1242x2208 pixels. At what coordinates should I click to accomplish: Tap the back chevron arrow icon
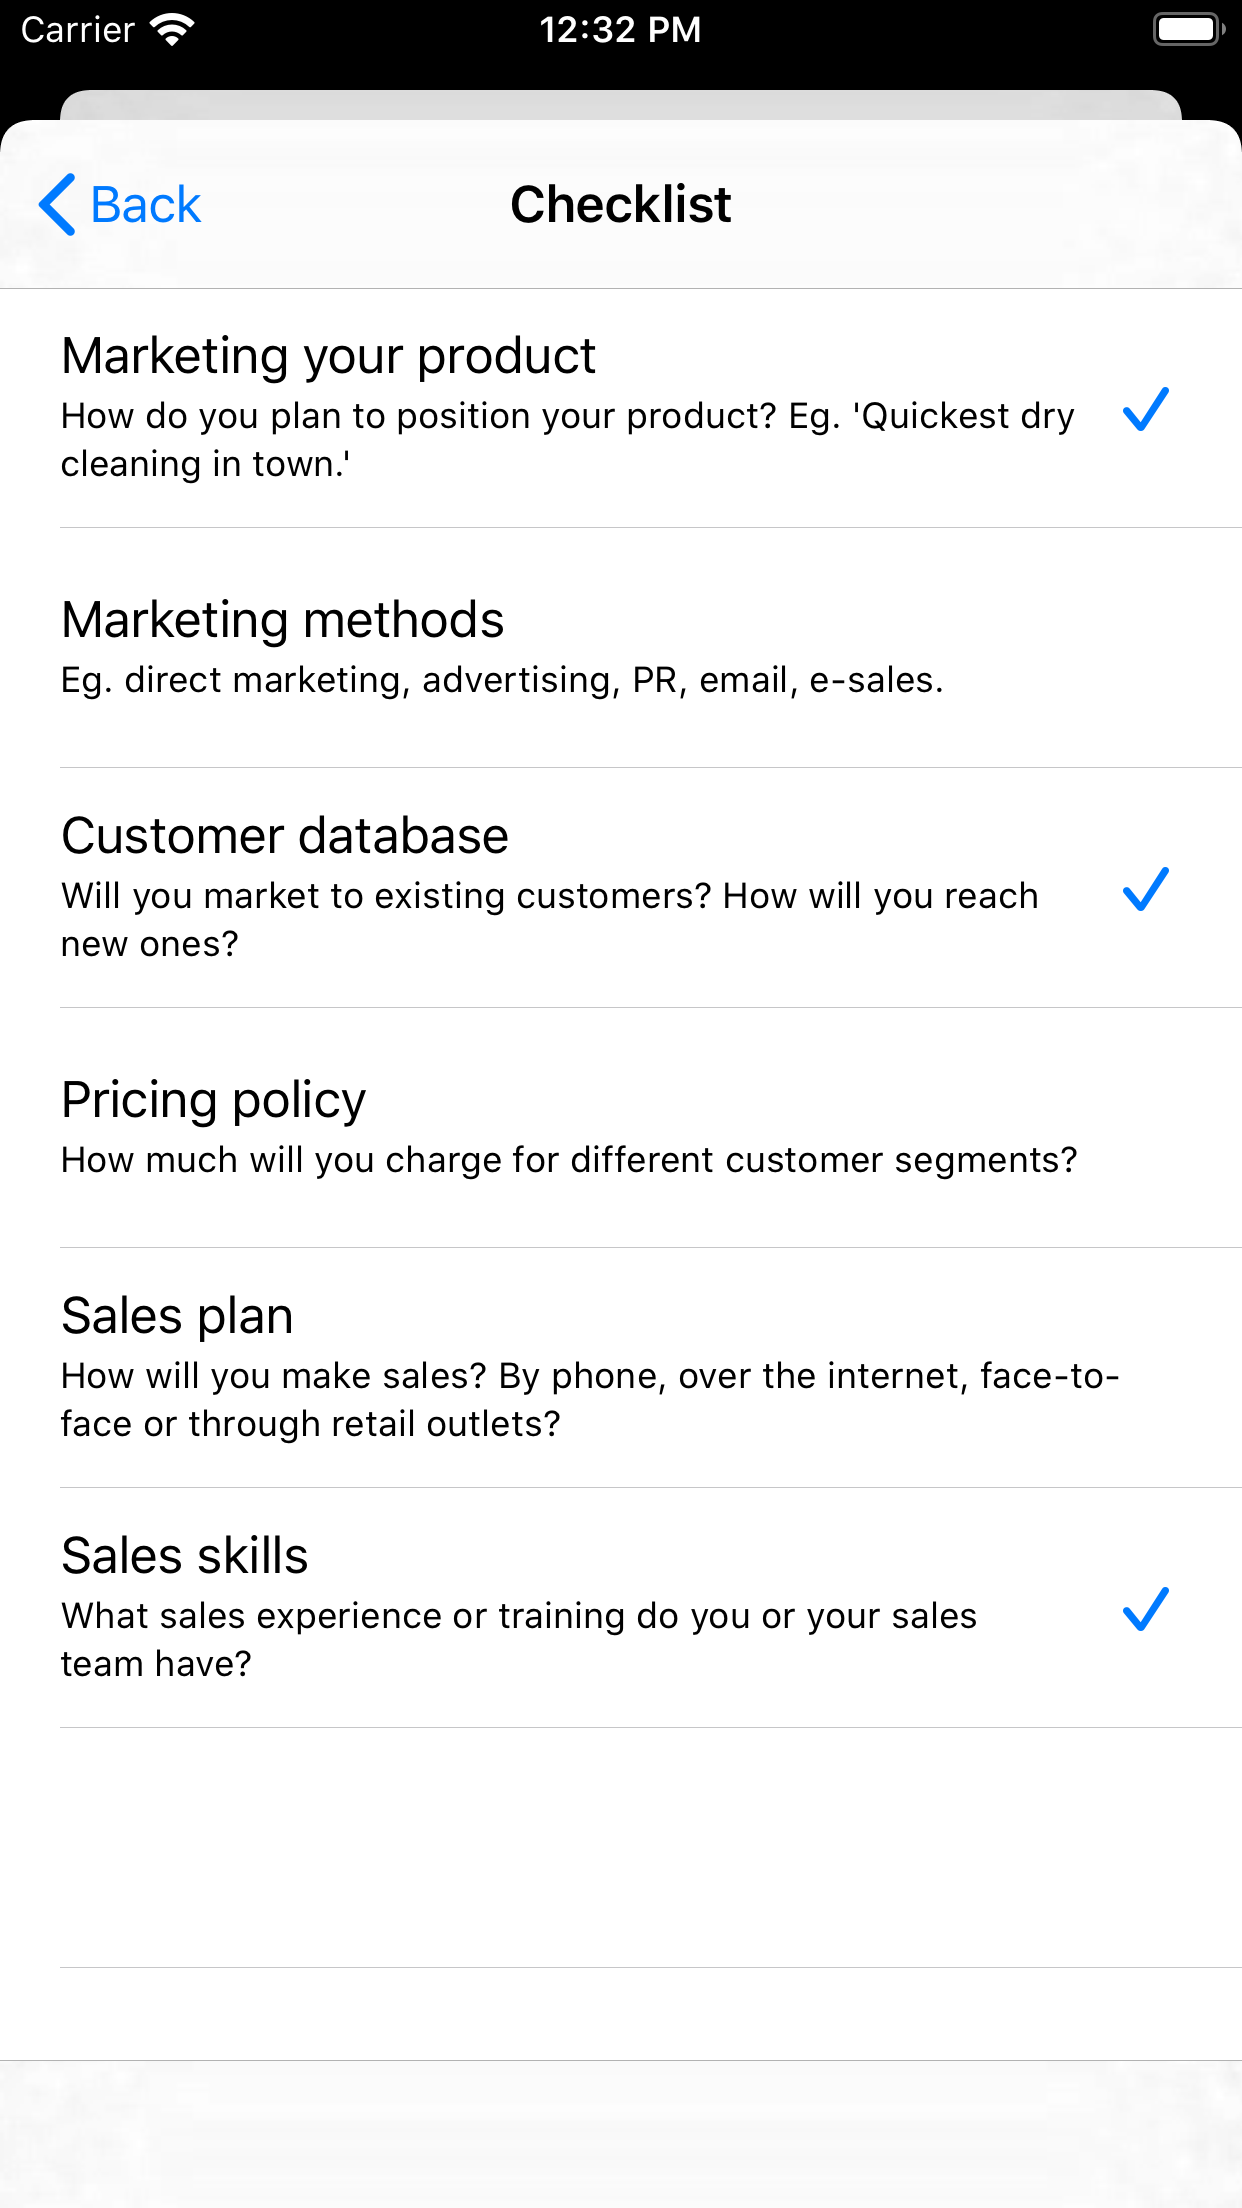tap(58, 205)
